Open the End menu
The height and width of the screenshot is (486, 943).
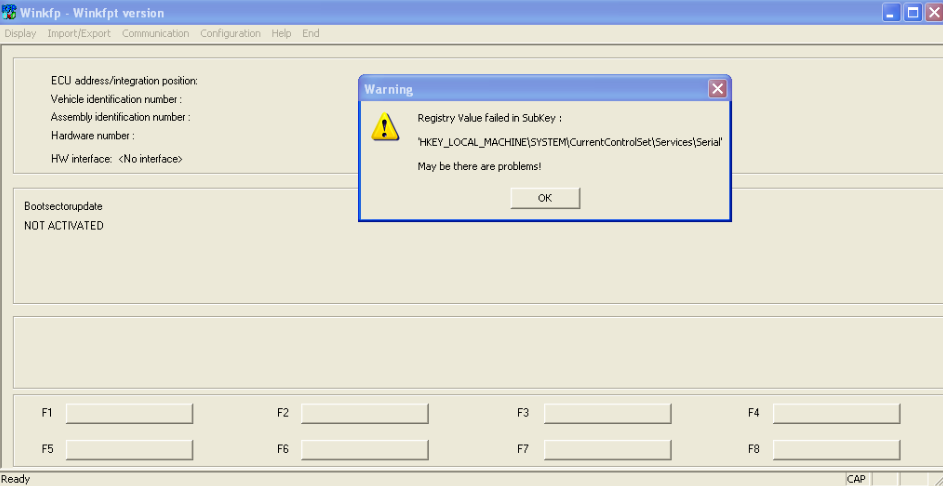tap(310, 34)
